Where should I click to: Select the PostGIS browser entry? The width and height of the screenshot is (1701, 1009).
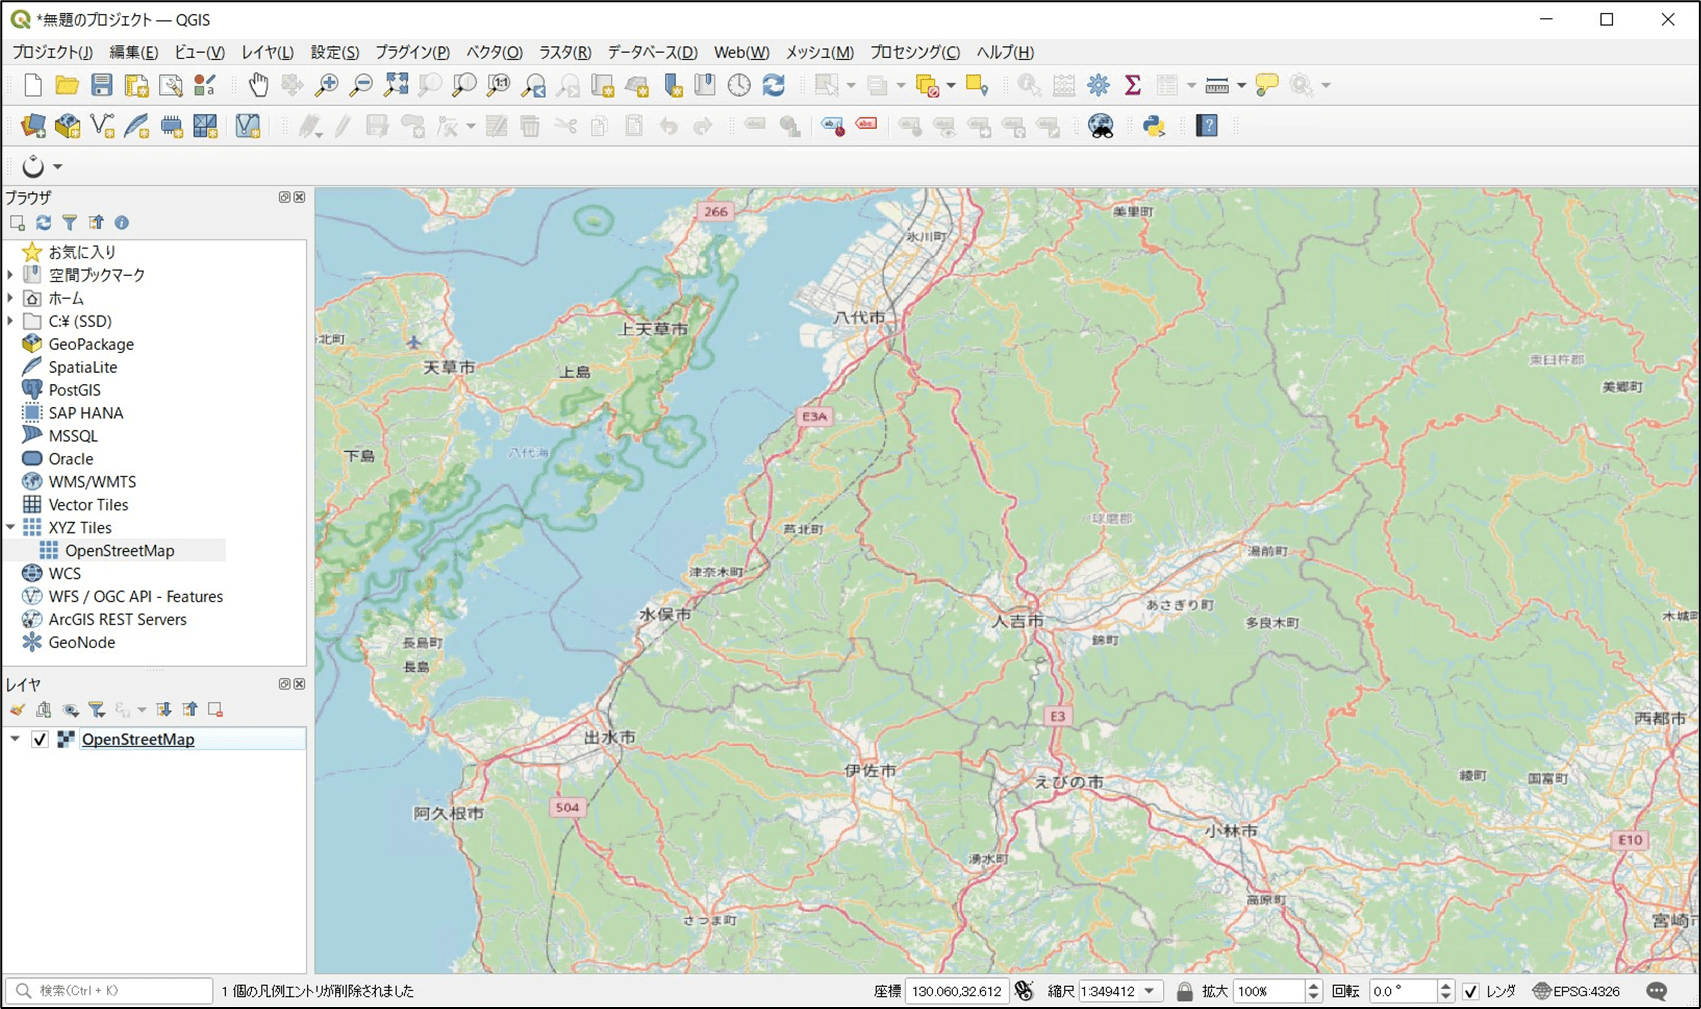[x=74, y=390]
